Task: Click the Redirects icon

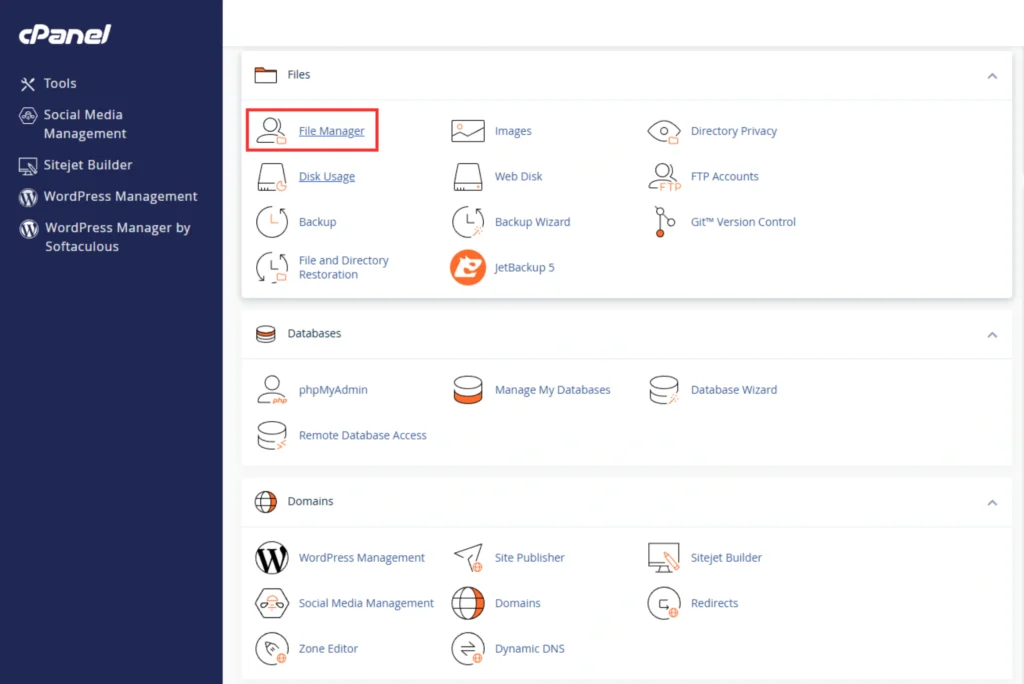Action: 664,603
